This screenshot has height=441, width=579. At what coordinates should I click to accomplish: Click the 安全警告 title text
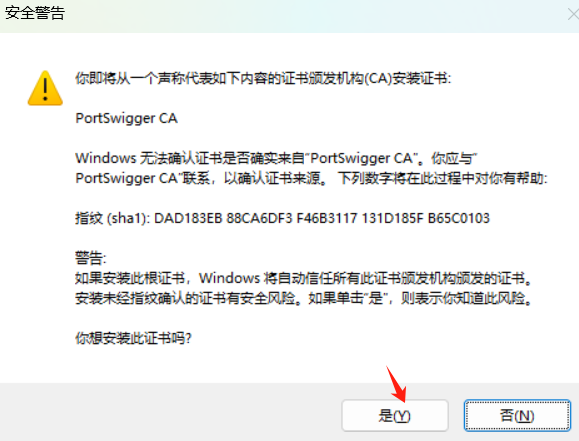(x=35, y=13)
